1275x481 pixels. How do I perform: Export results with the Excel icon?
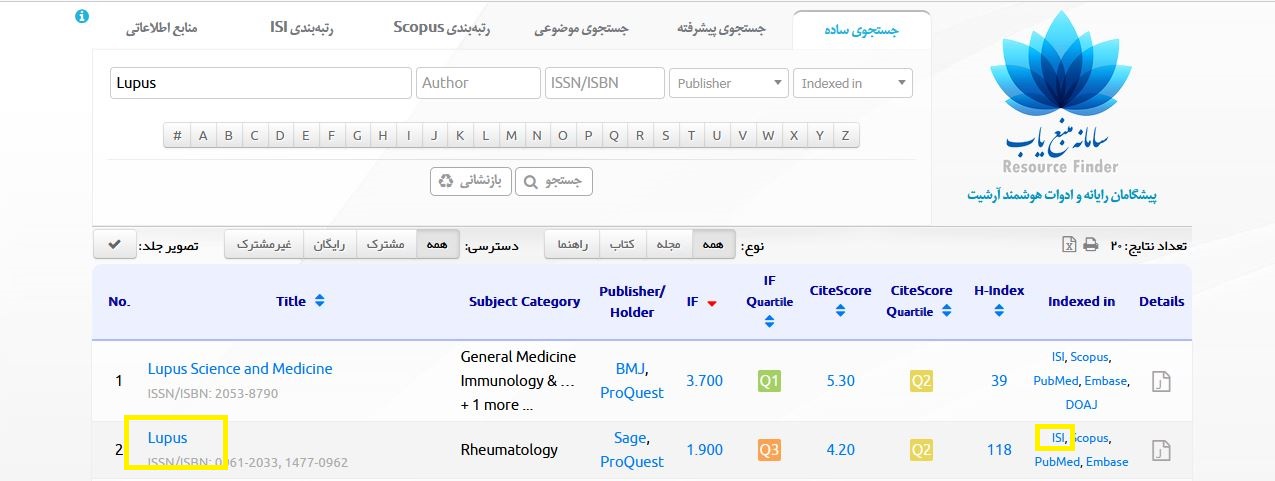pyautogui.click(x=1069, y=245)
